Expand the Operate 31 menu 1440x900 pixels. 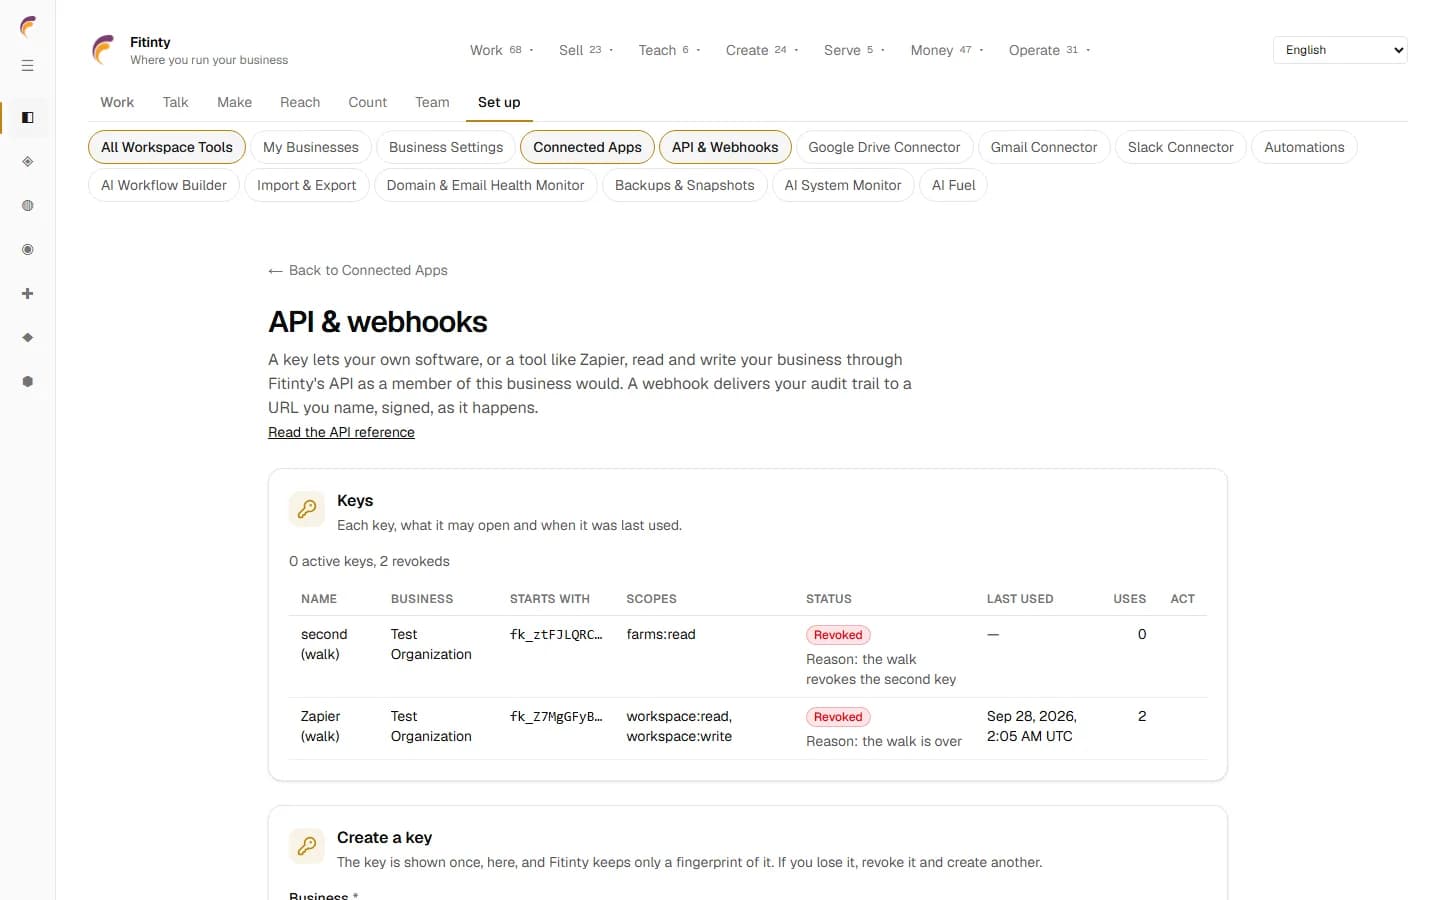[x=1049, y=50]
